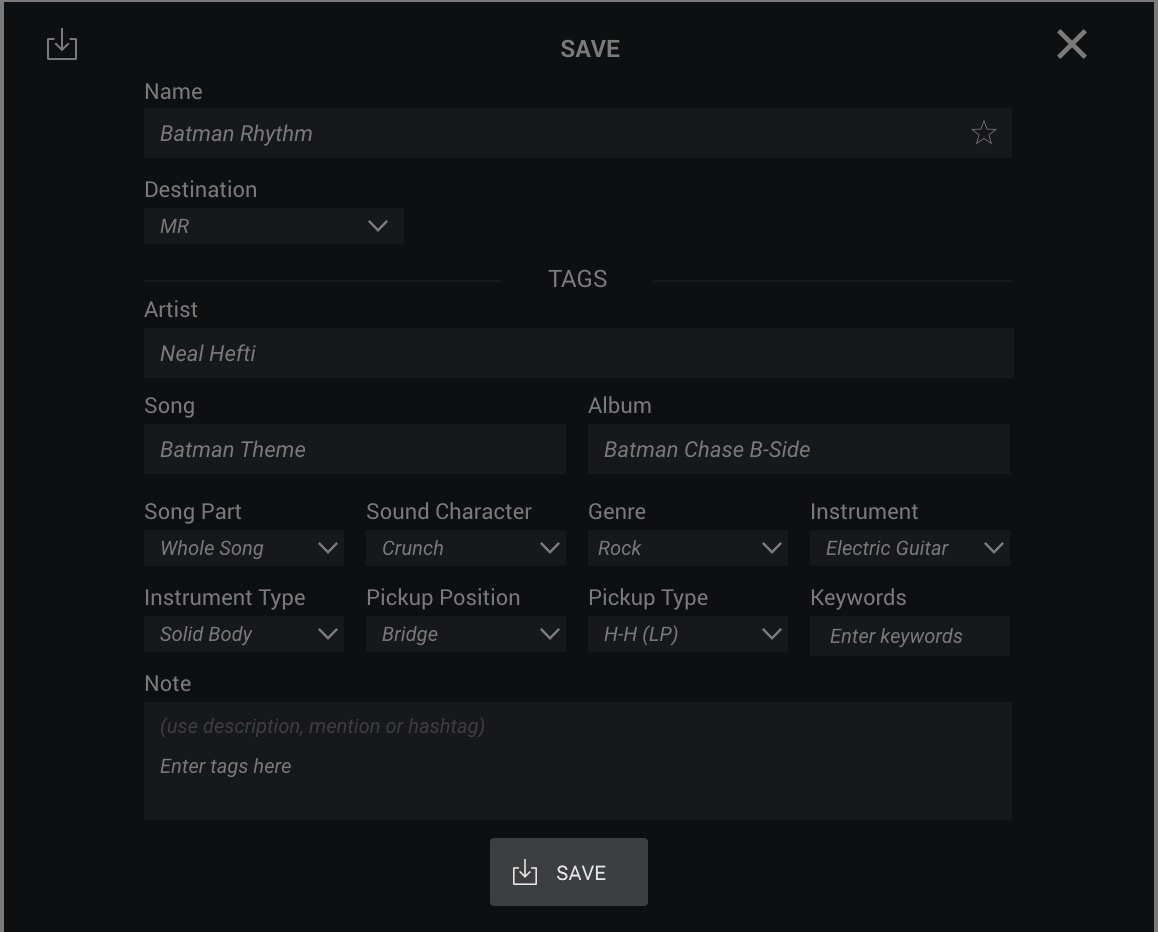
Task: Click the SAVE button at the bottom
Action: [x=569, y=872]
